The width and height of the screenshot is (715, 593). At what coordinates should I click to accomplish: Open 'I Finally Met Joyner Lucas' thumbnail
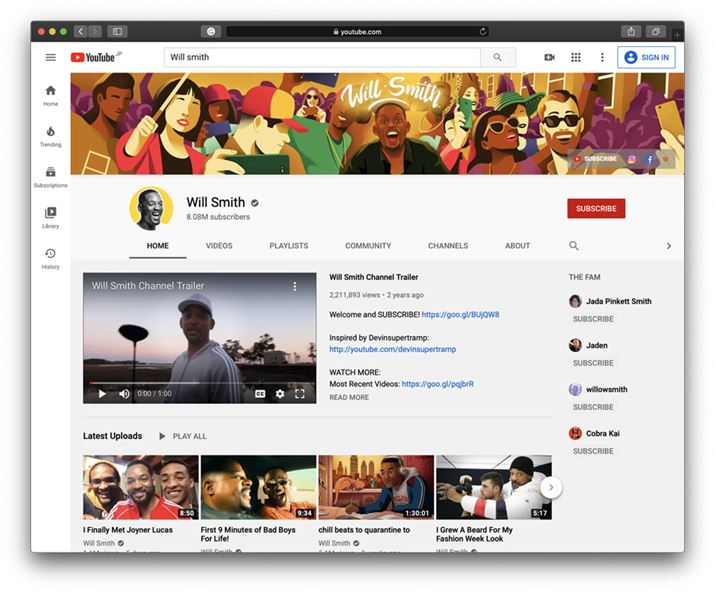point(140,487)
